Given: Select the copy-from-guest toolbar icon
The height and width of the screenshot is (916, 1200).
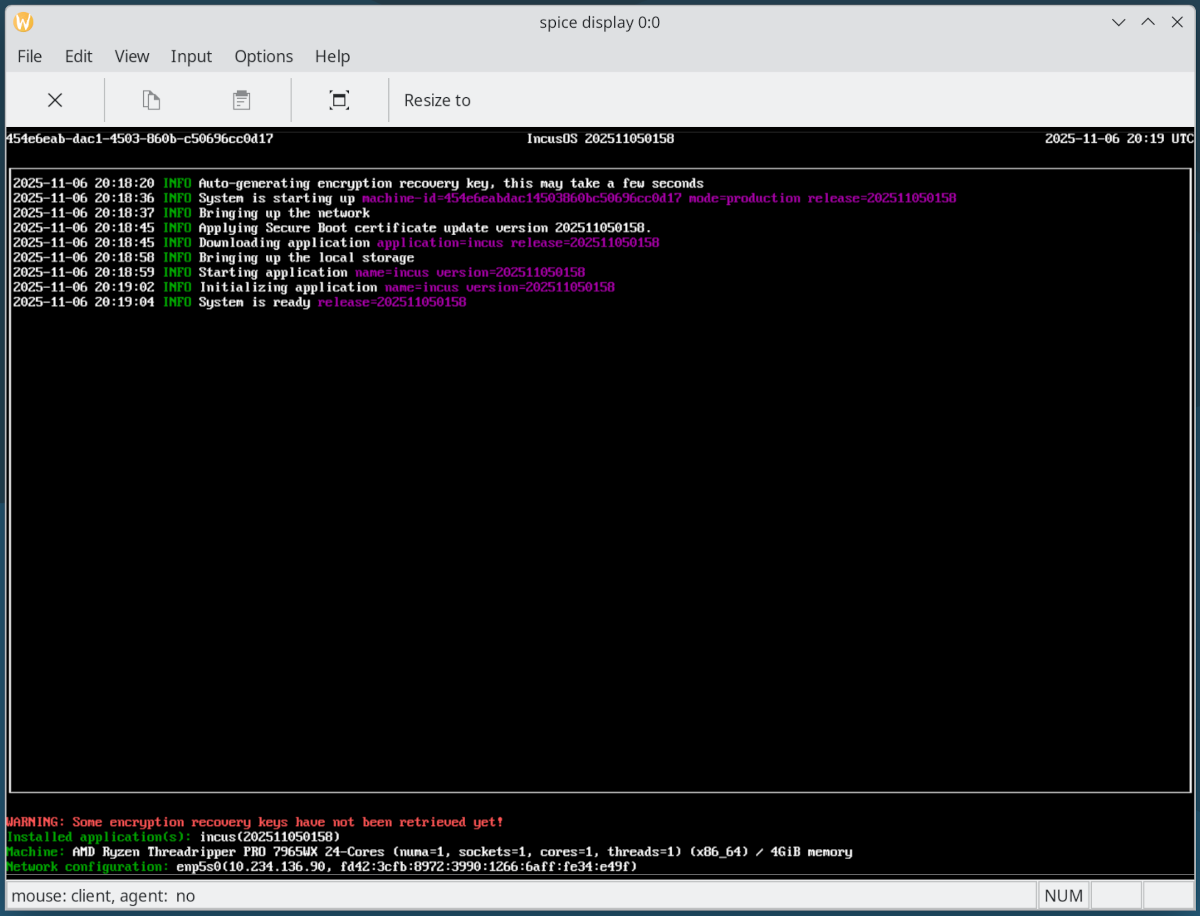Looking at the screenshot, I should 150,100.
